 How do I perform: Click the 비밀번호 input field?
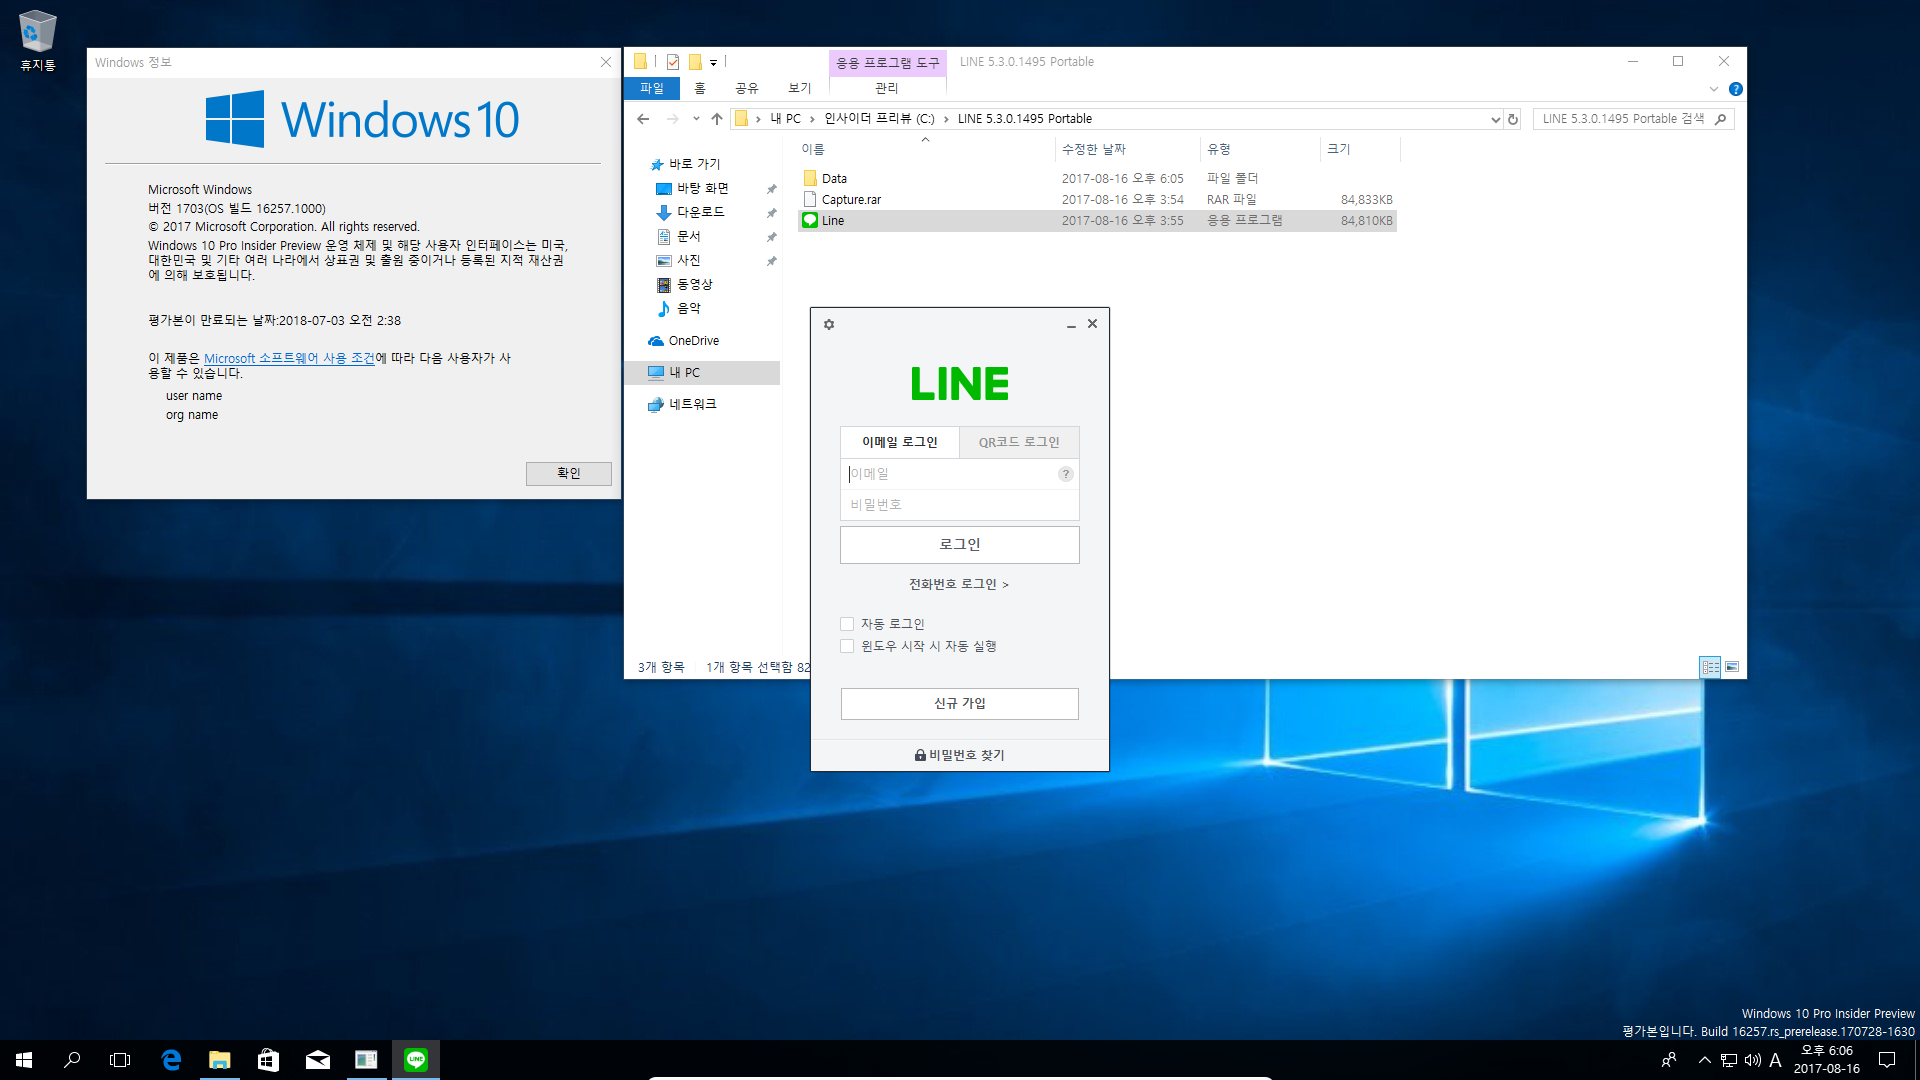coord(960,505)
